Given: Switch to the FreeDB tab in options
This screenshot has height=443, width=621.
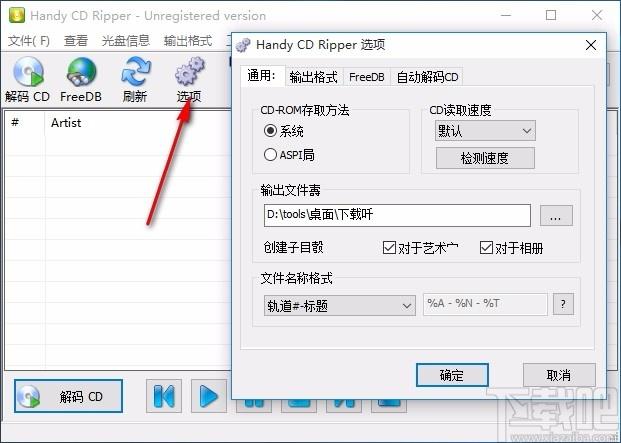Looking at the screenshot, I should tap(367, 77).
